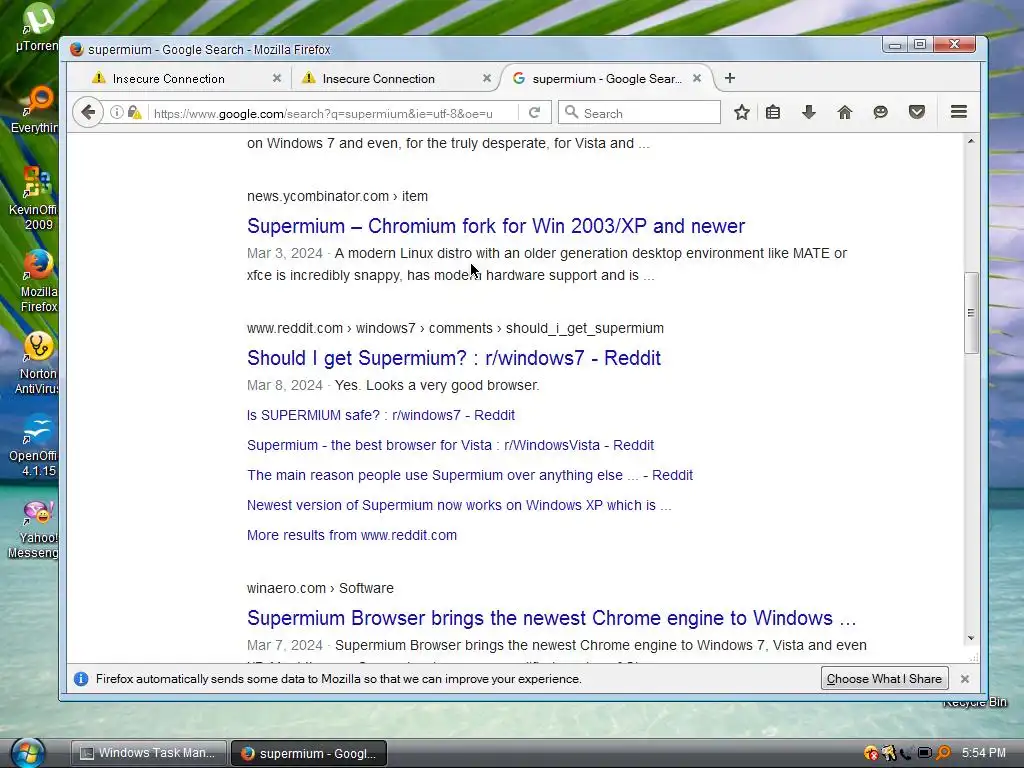Open KevinOffice 2009 desktop shortcut
This screenshot has width=1024, height=768.
click(34, 199)
